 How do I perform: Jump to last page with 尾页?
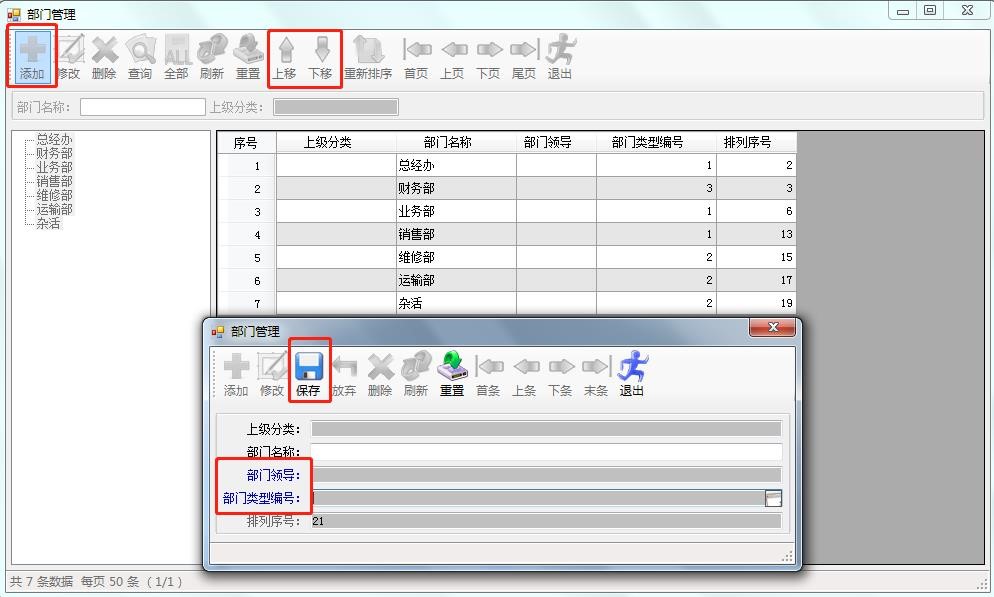524,57
